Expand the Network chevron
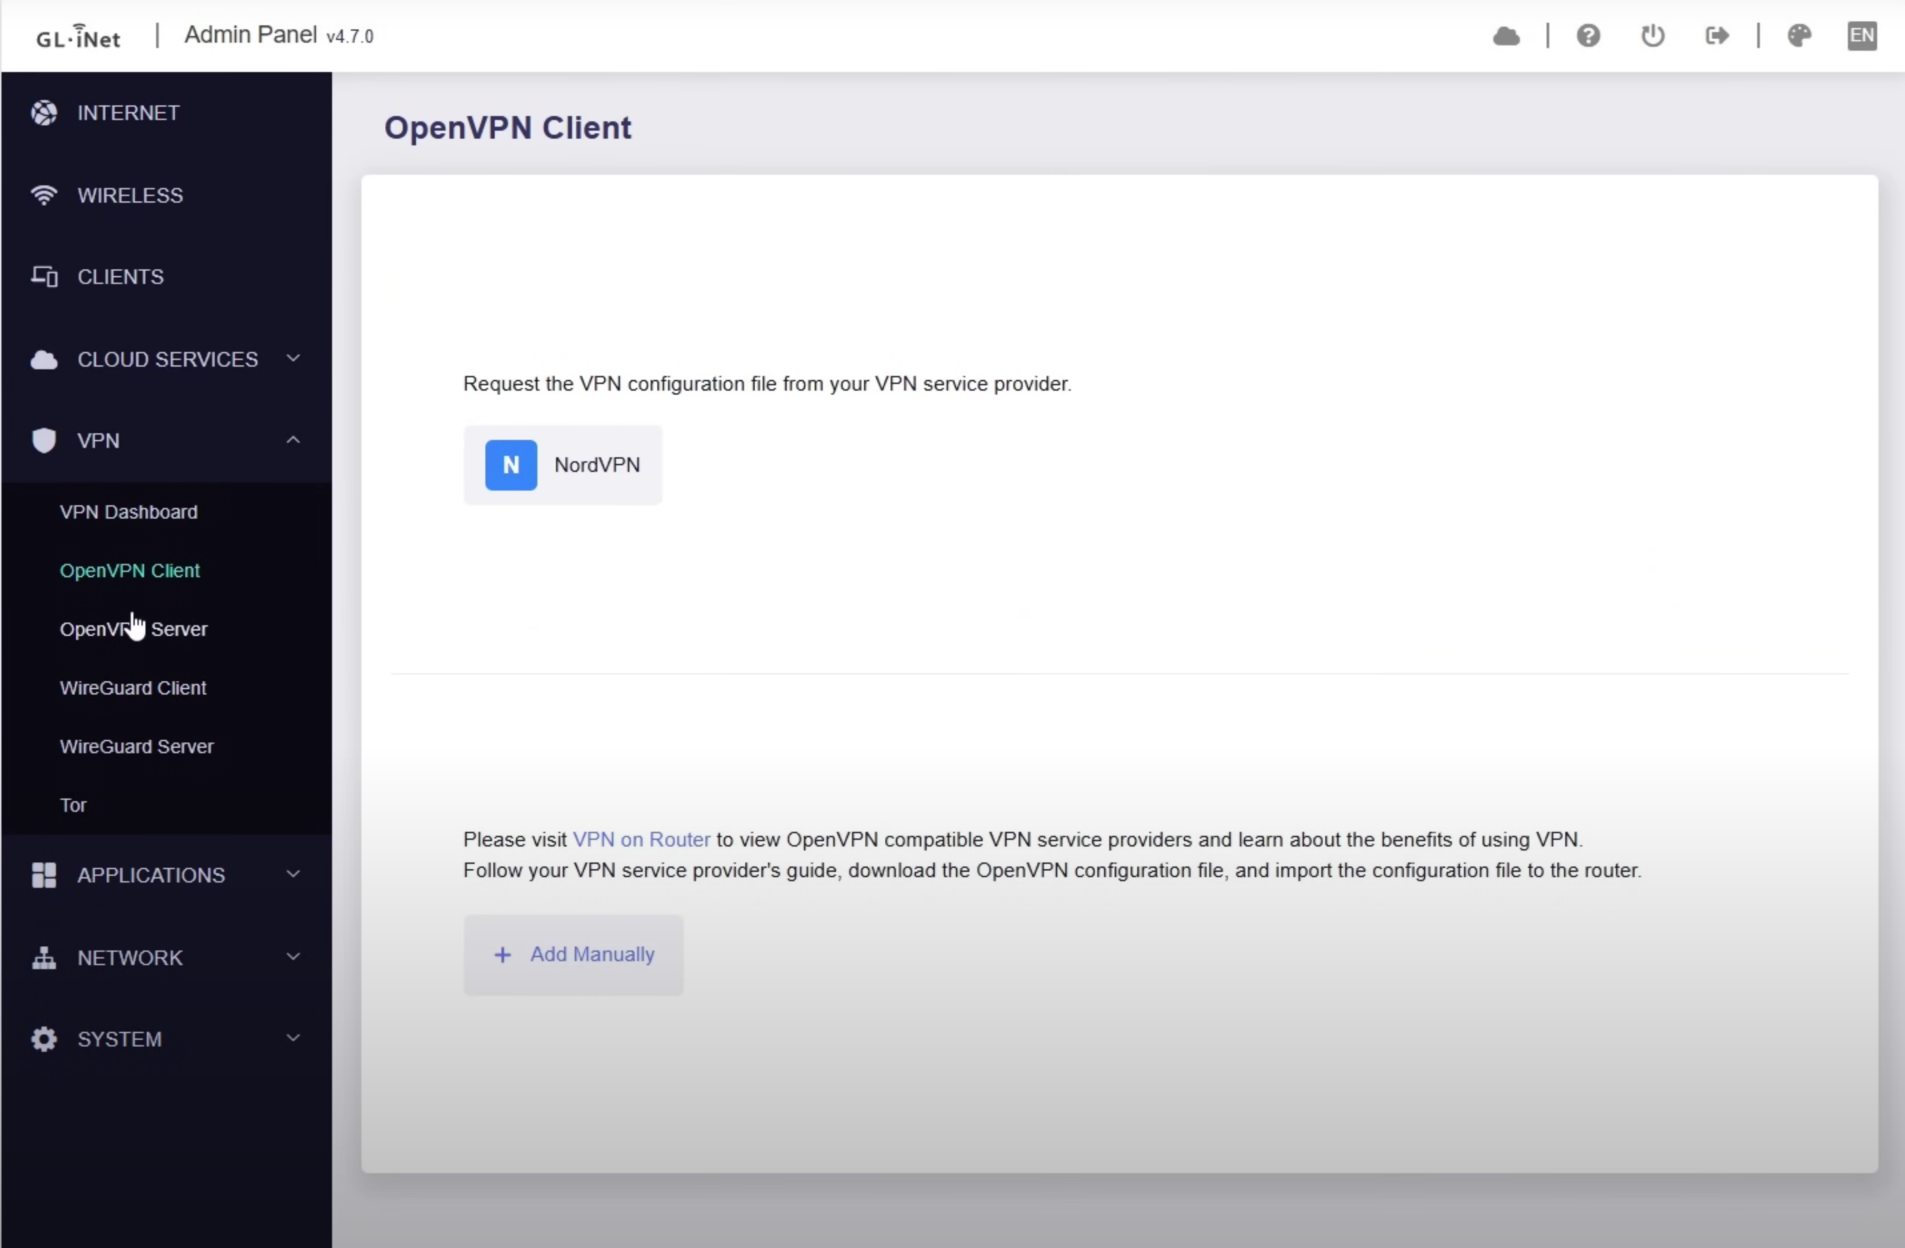 coord(293,957)
